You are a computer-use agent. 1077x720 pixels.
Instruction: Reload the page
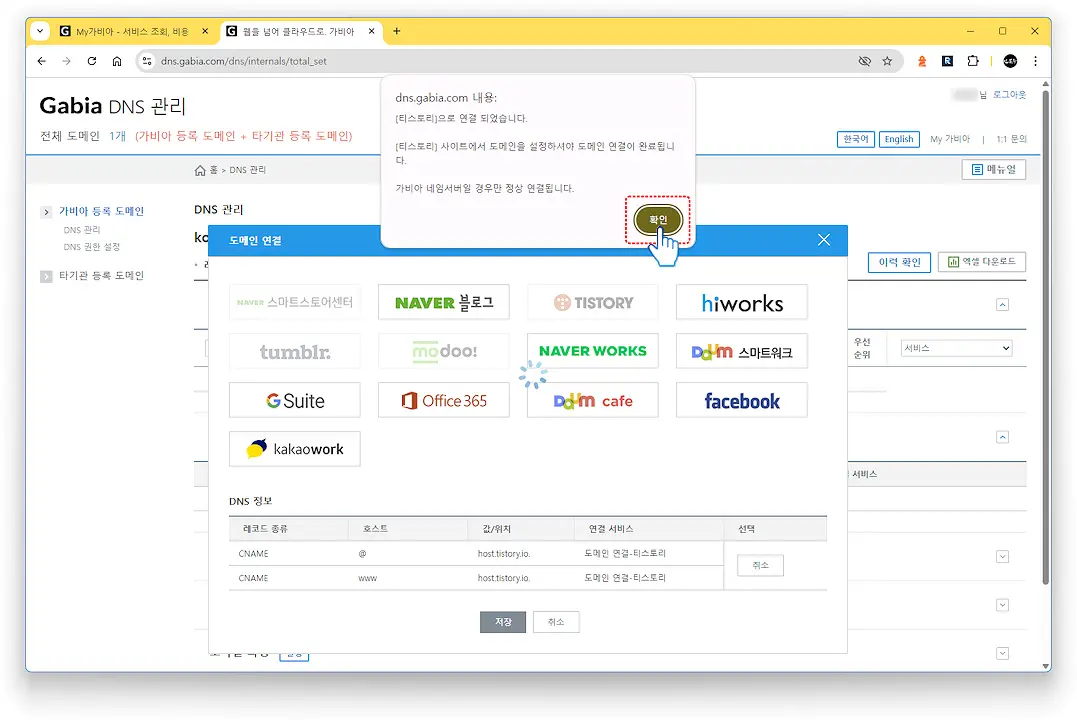tap(91, 61)
